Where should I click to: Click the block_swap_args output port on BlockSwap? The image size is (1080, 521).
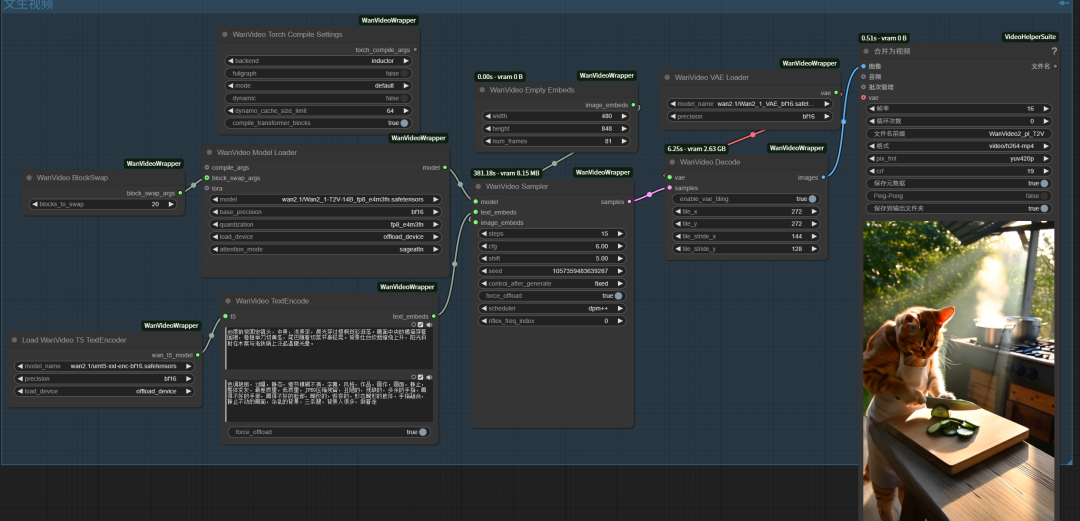(x=180, y=193)
